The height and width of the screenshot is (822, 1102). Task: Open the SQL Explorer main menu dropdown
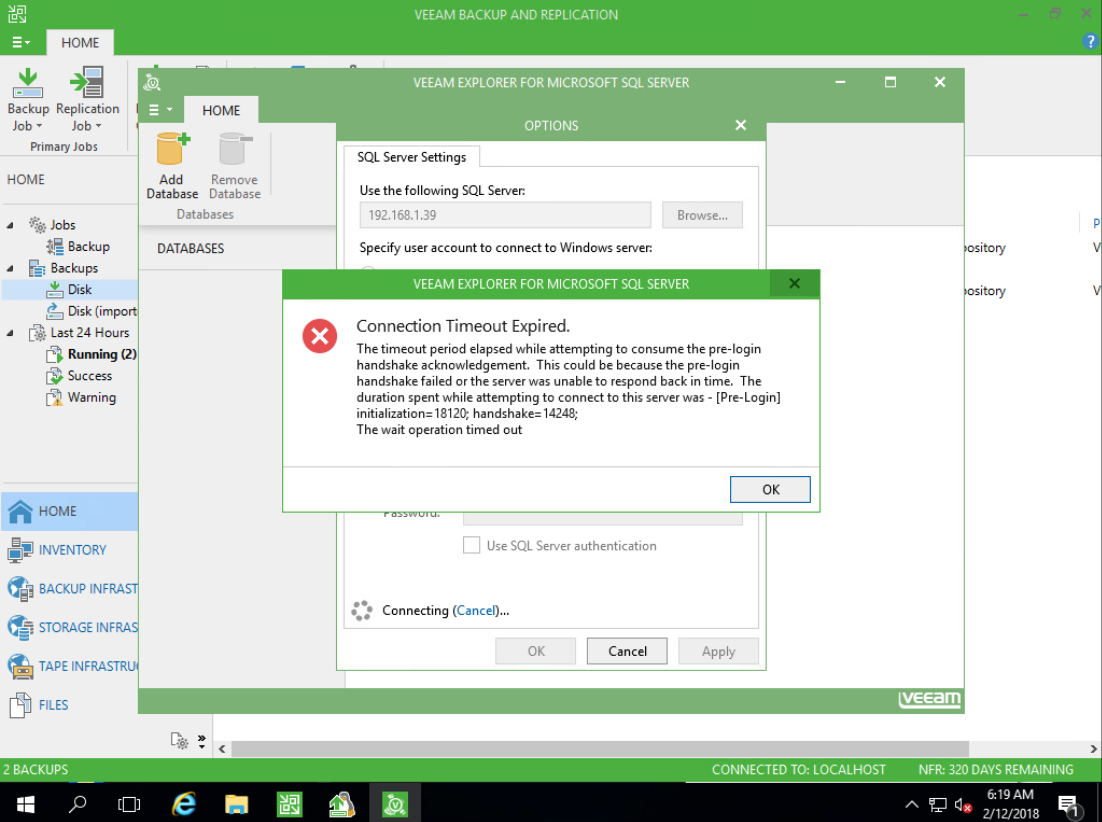pyautogui.click(x=161, y=110)
